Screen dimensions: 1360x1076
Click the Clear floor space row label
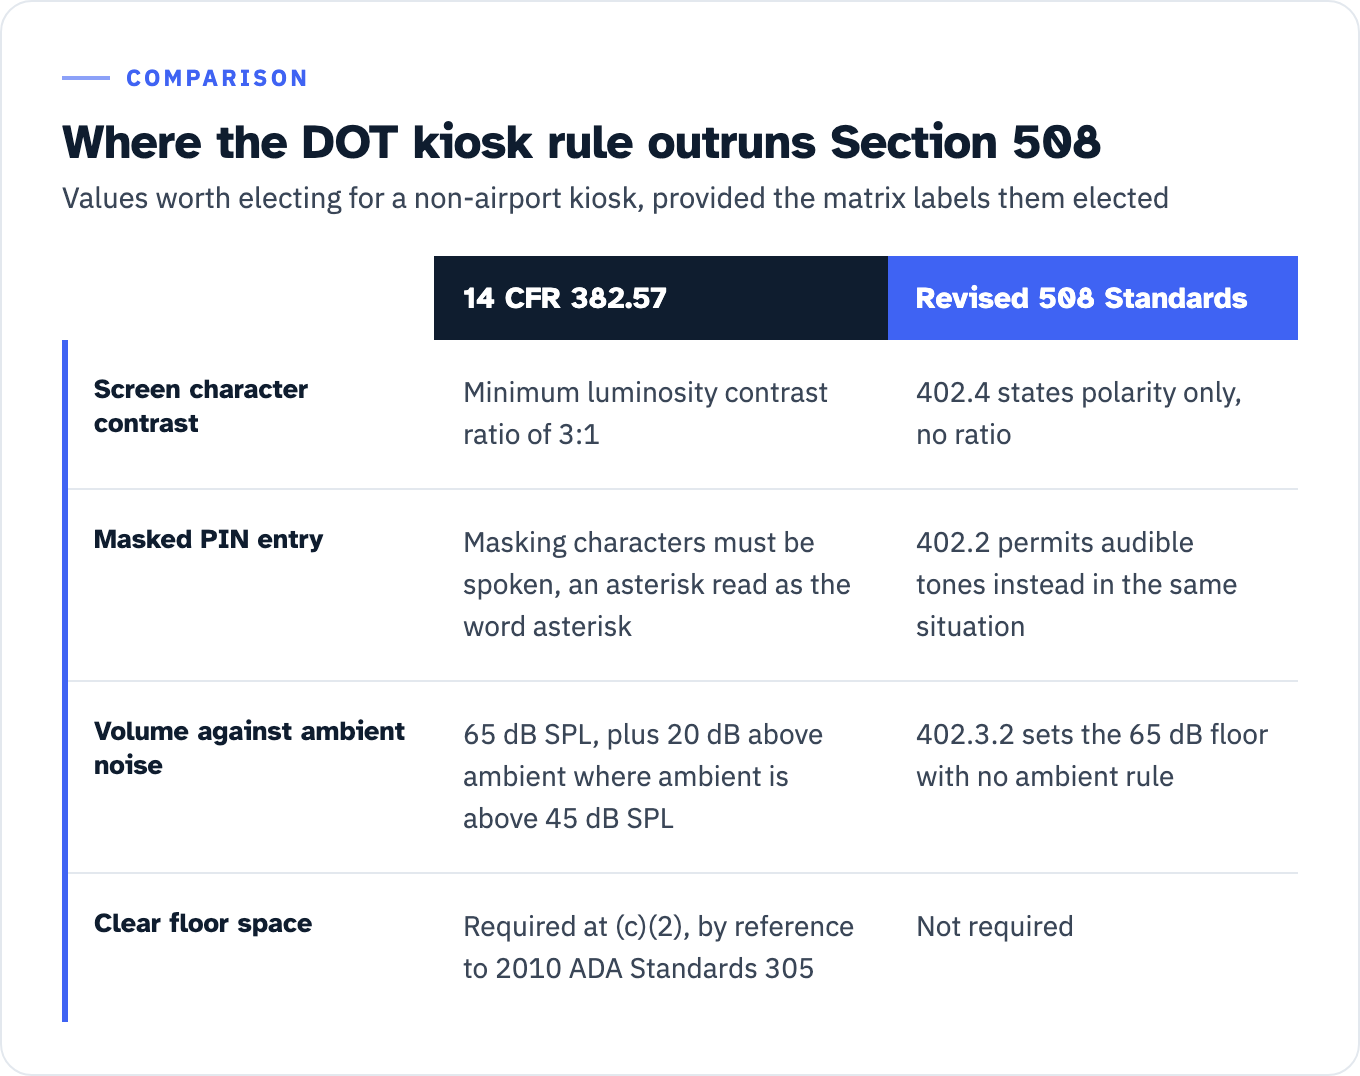click(203, 923)
